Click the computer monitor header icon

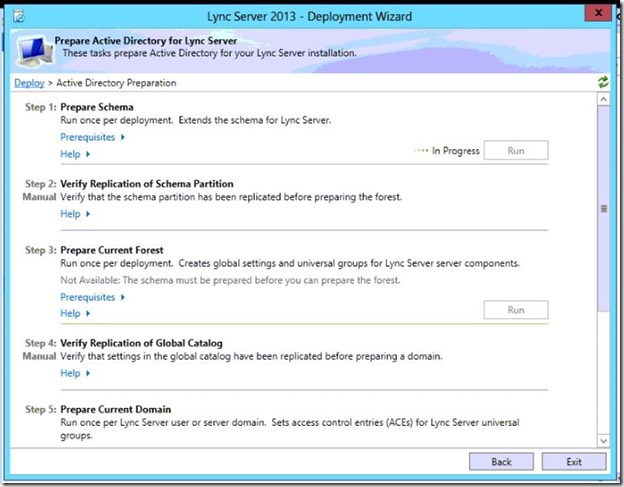coord(35,51)
